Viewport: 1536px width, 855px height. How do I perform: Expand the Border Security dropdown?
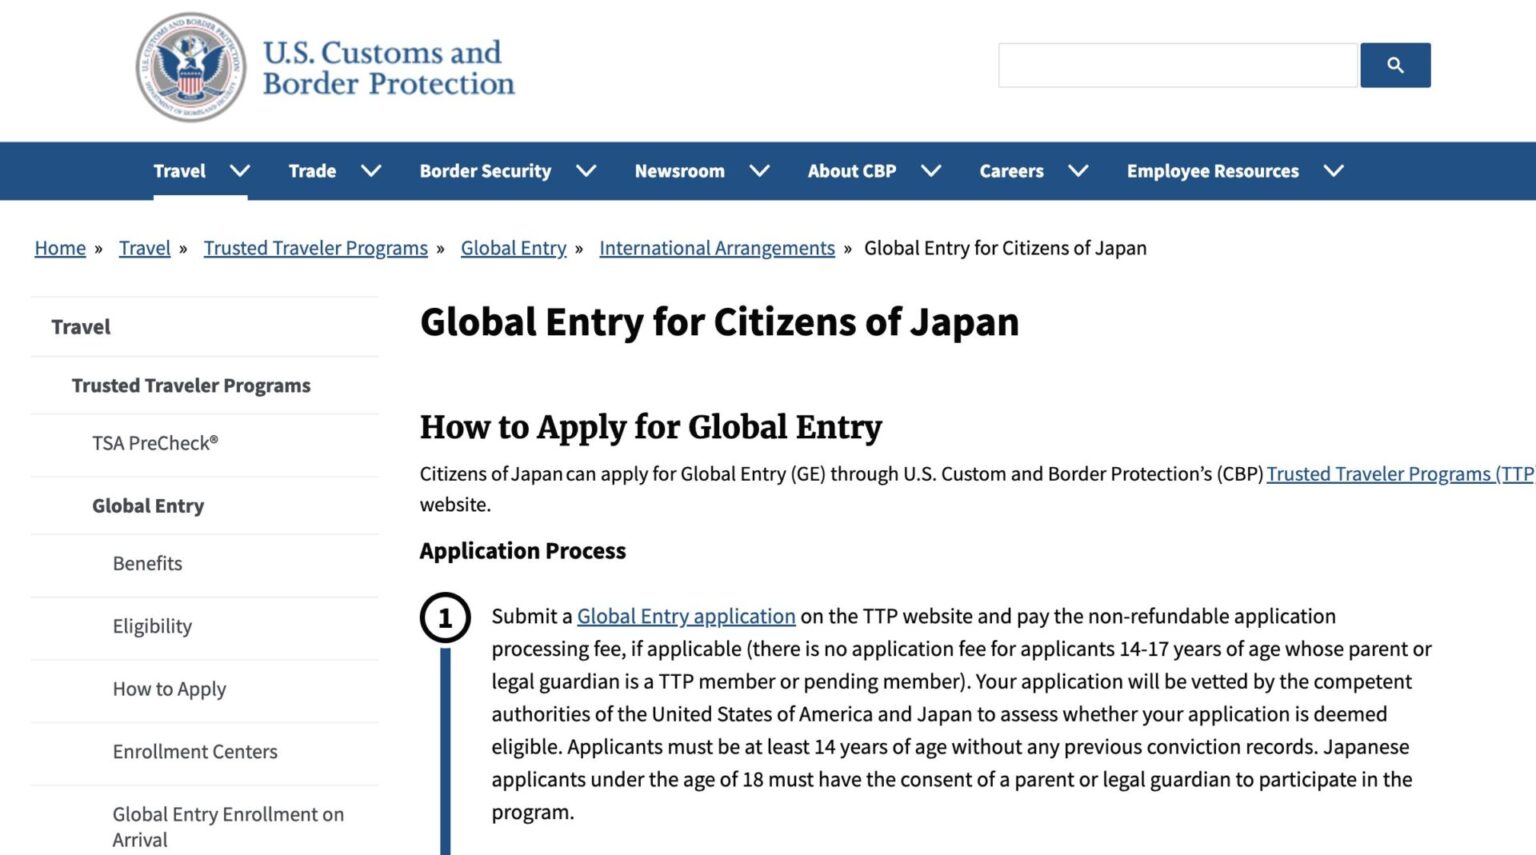point(586,171)
